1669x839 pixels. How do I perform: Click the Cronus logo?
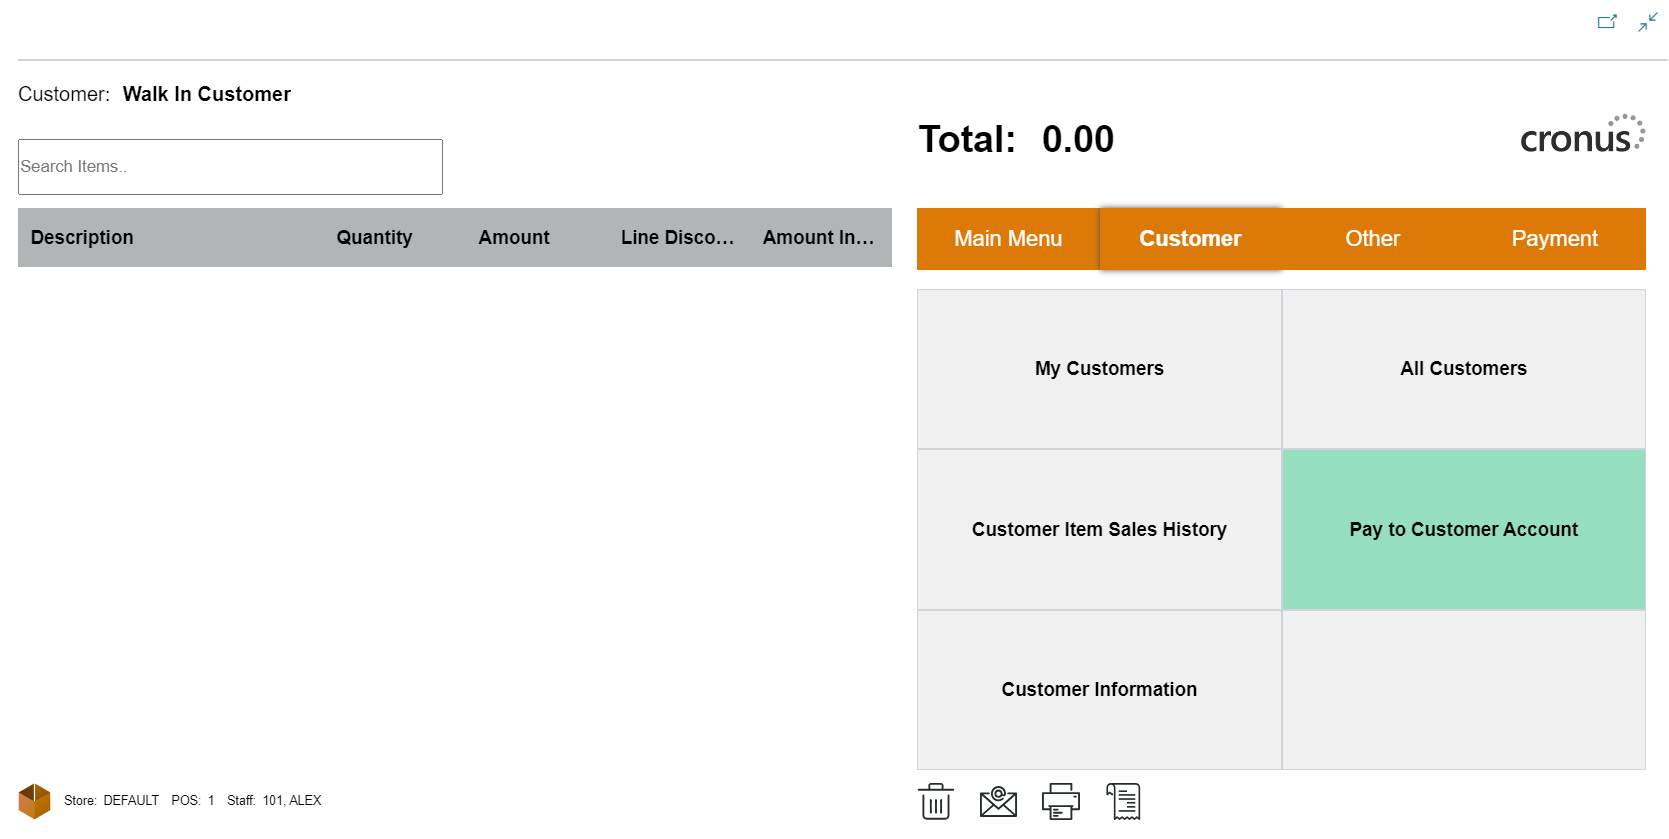click(x=1581, y=136)
